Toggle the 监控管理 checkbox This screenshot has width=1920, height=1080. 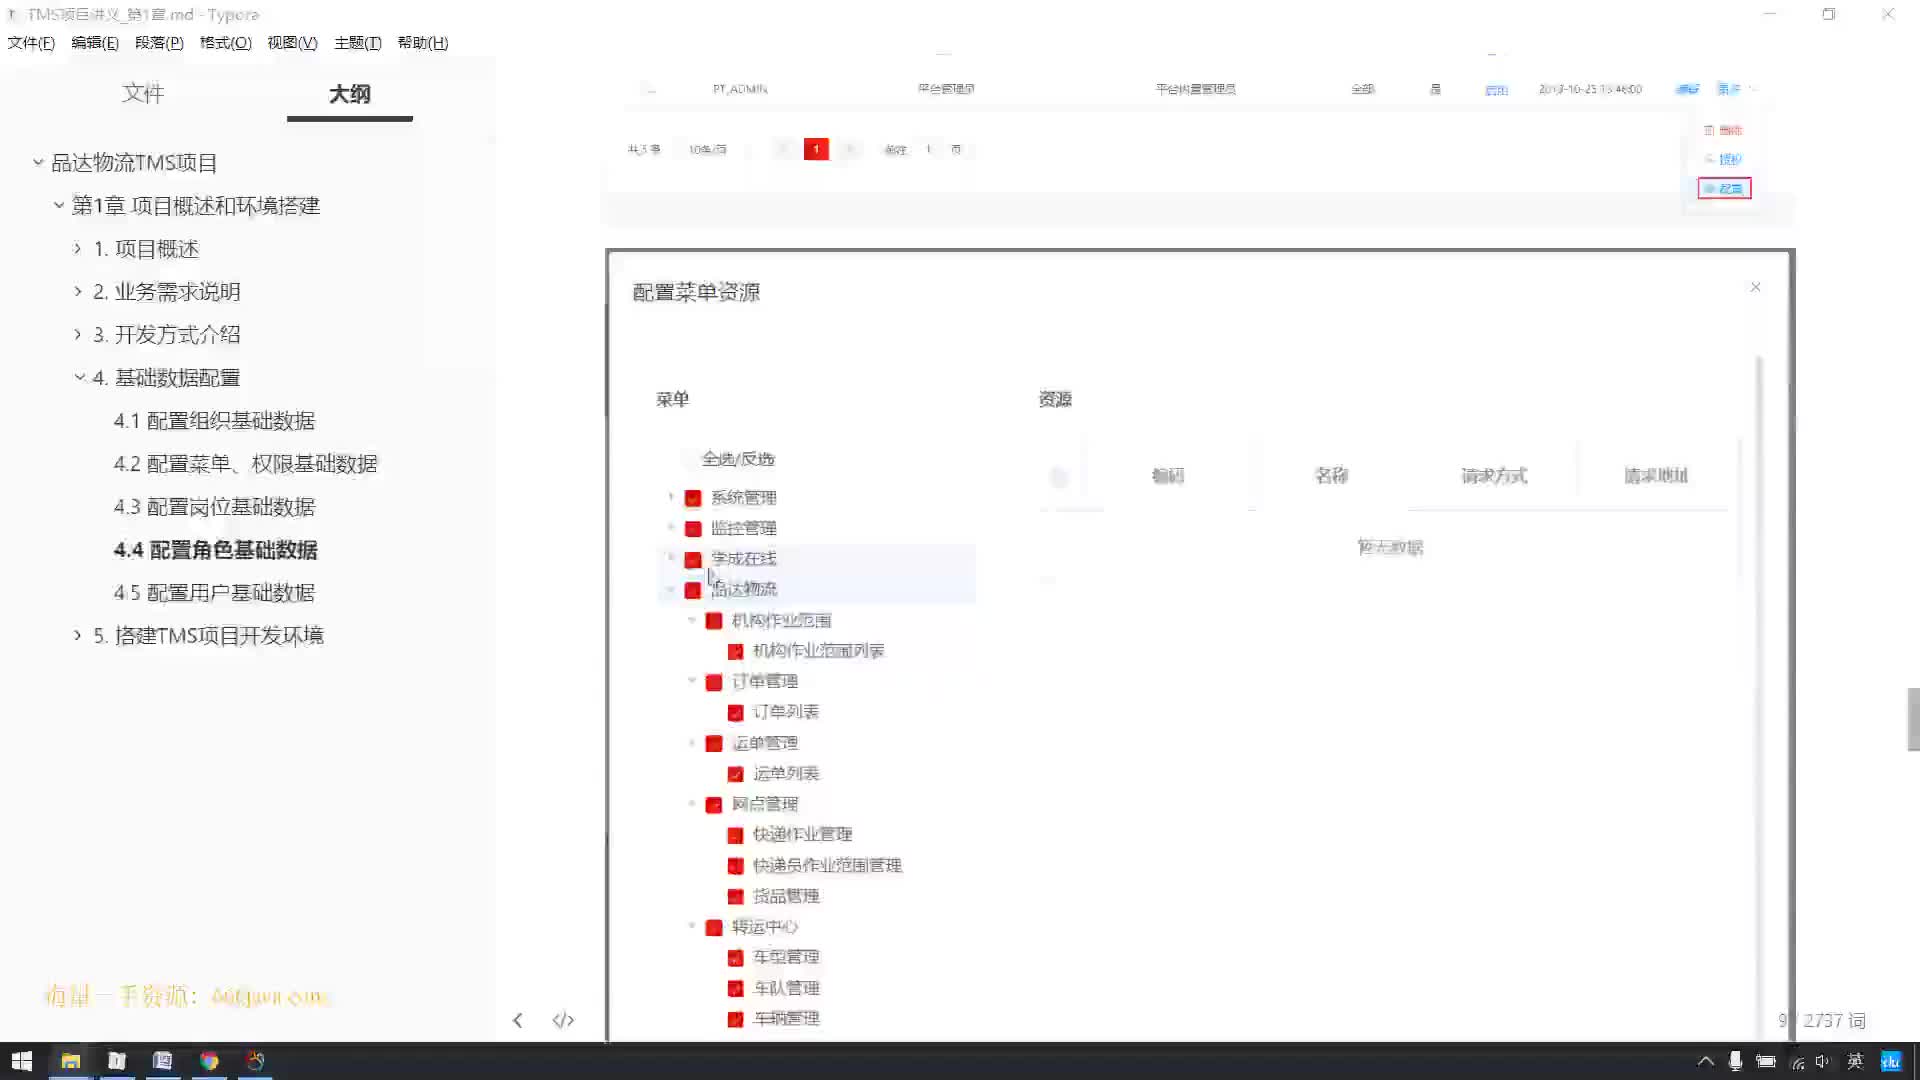click(692, 528)
